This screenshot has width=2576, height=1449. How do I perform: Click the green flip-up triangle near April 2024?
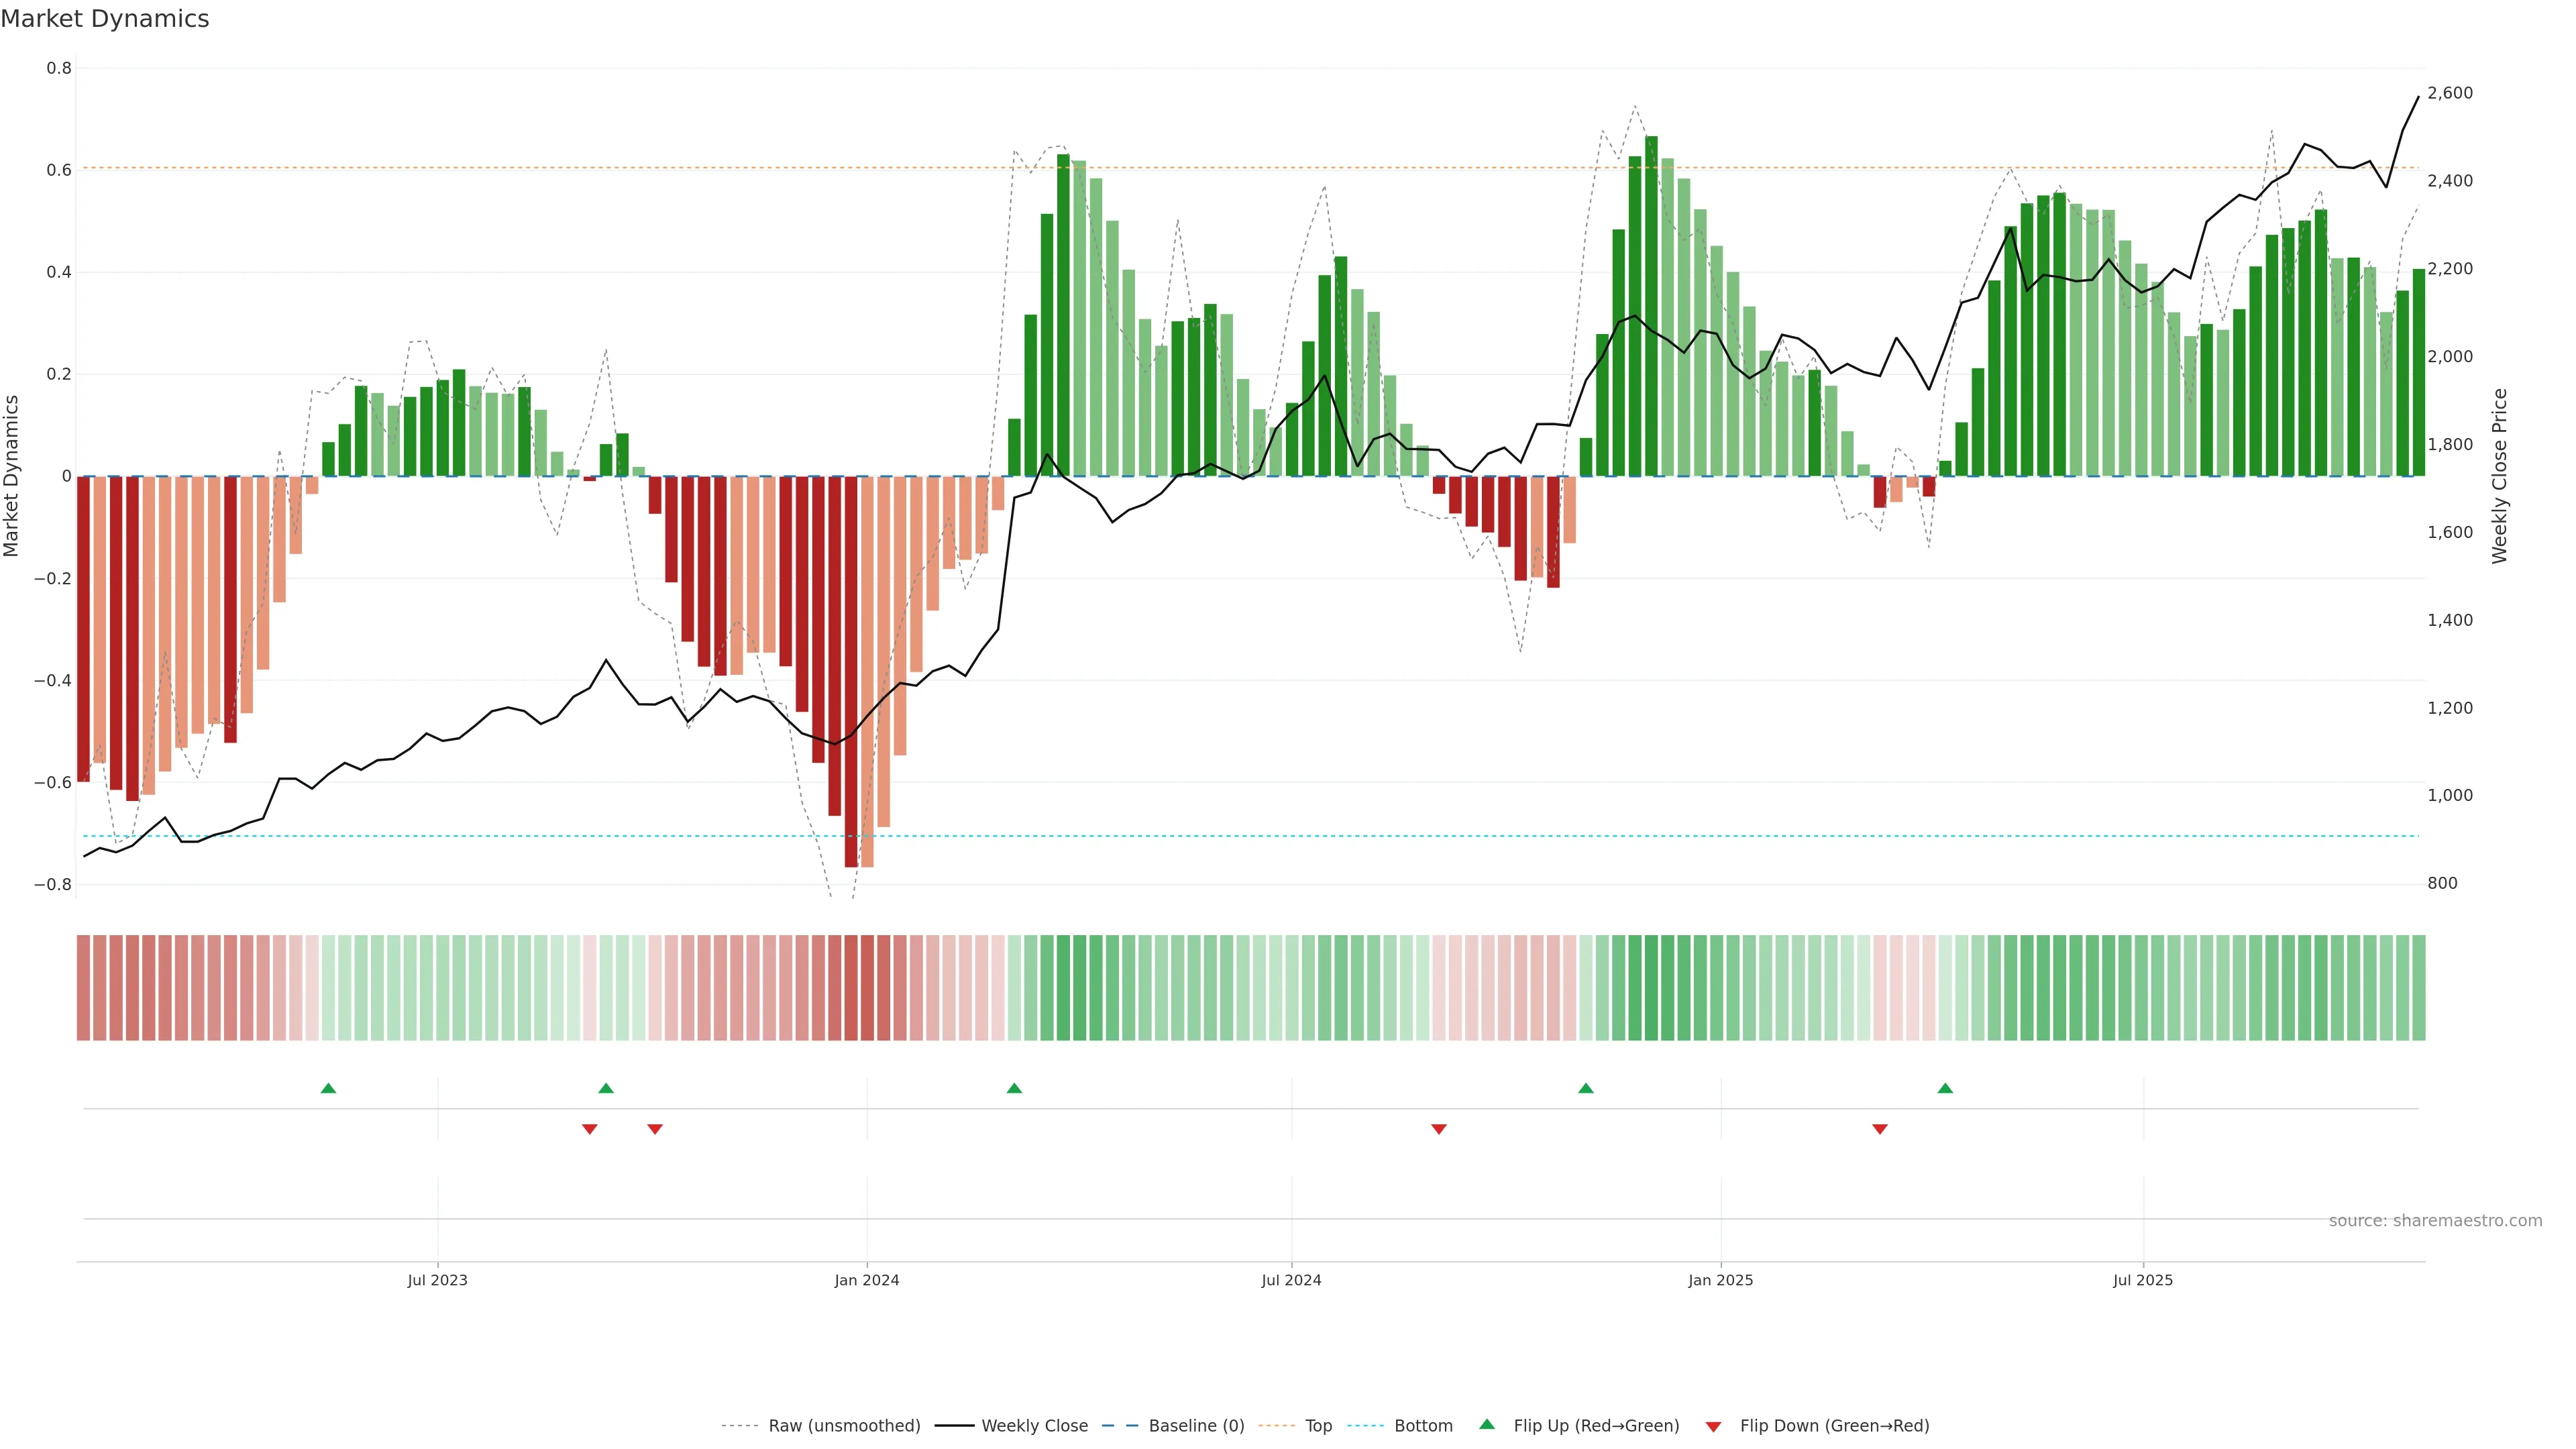pyautogui.click(x=1014, y=1088)
